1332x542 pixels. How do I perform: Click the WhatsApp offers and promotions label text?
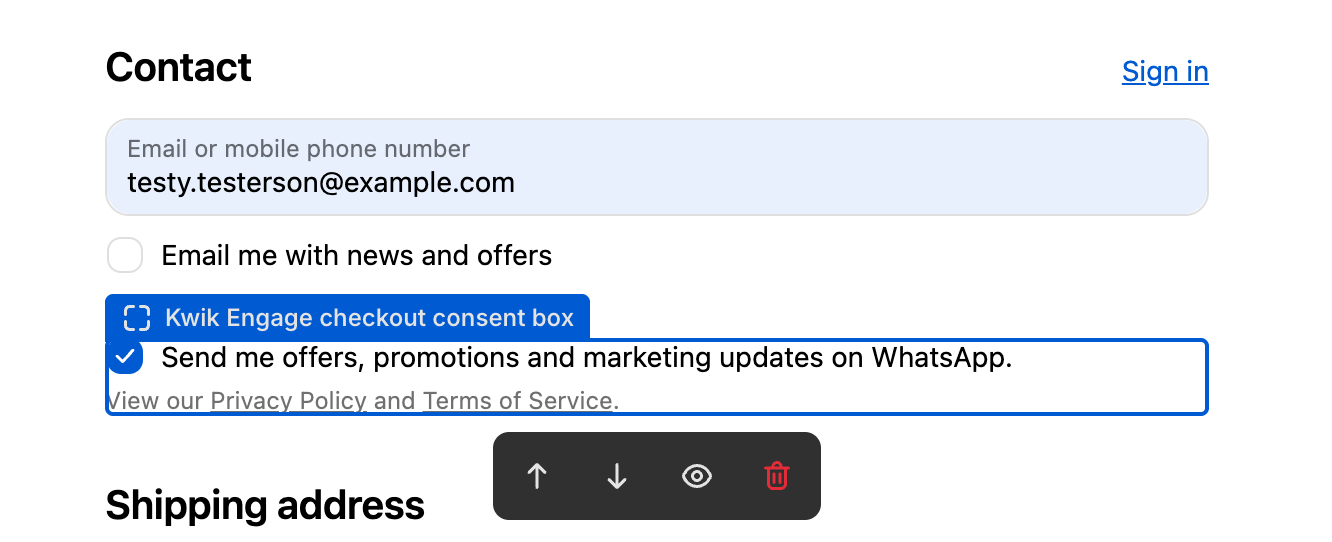587,357
